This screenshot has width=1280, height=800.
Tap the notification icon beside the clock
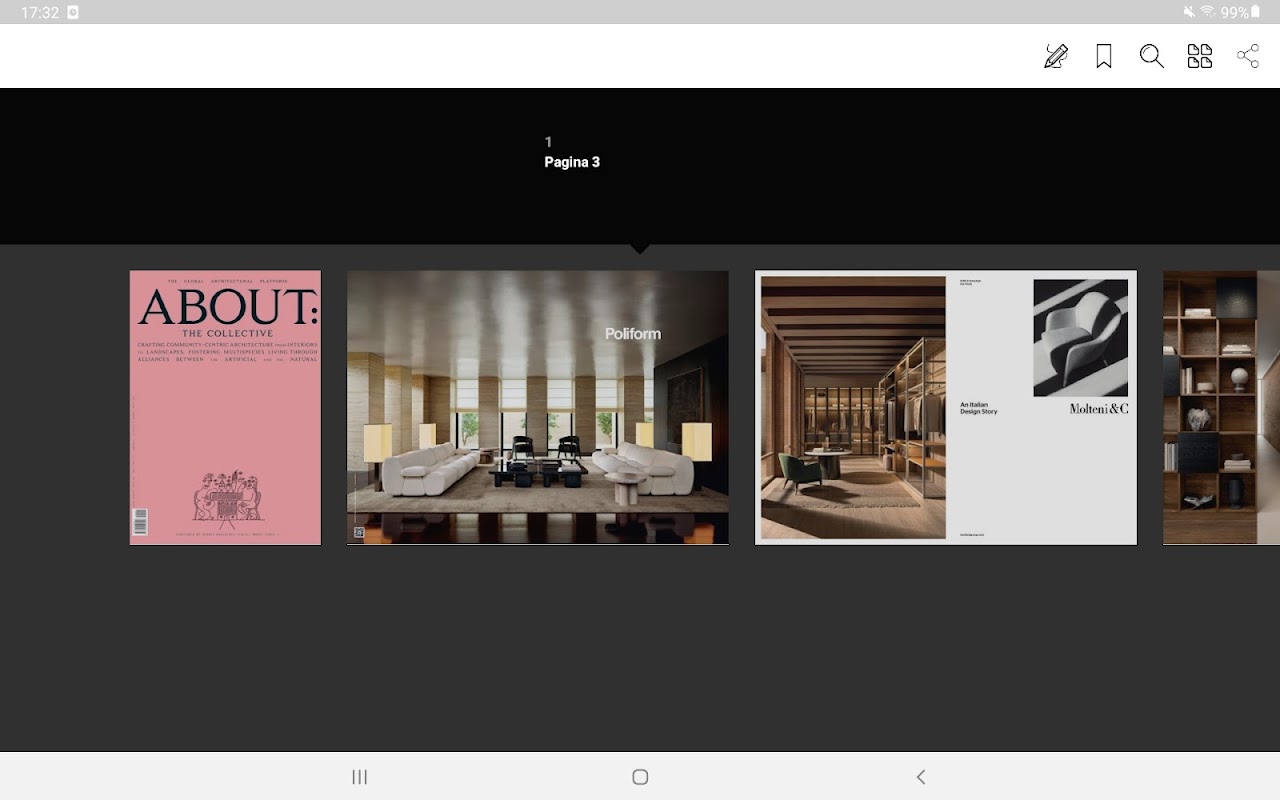coord(73,12)
